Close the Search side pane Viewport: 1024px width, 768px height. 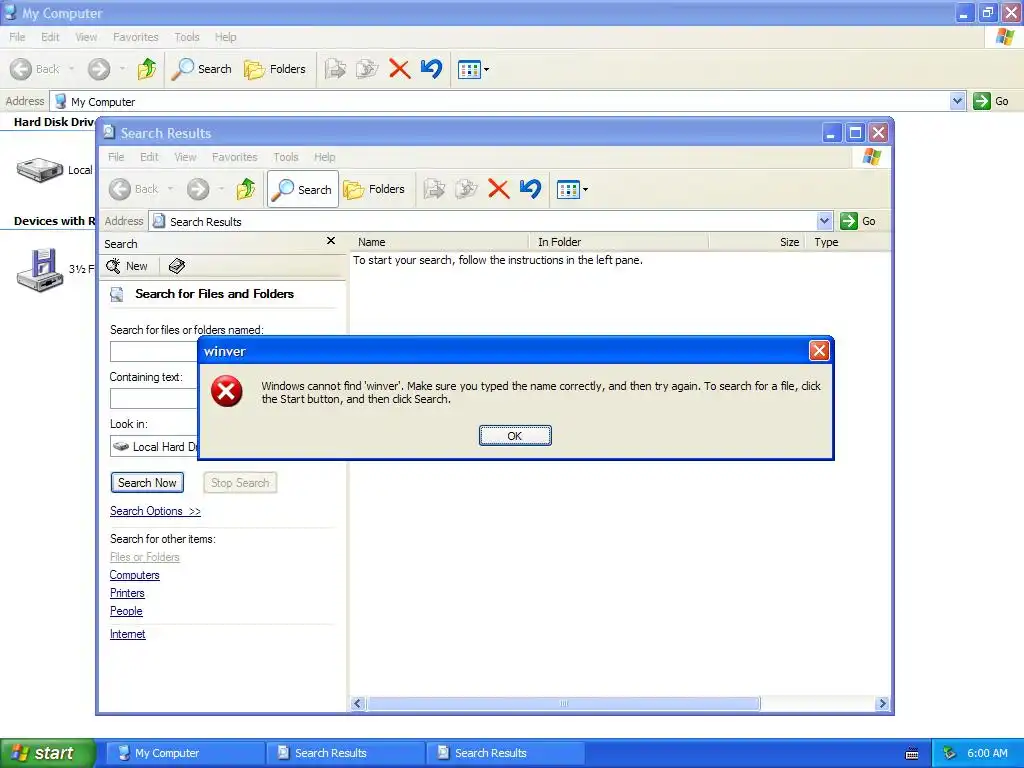click(331, 241)
